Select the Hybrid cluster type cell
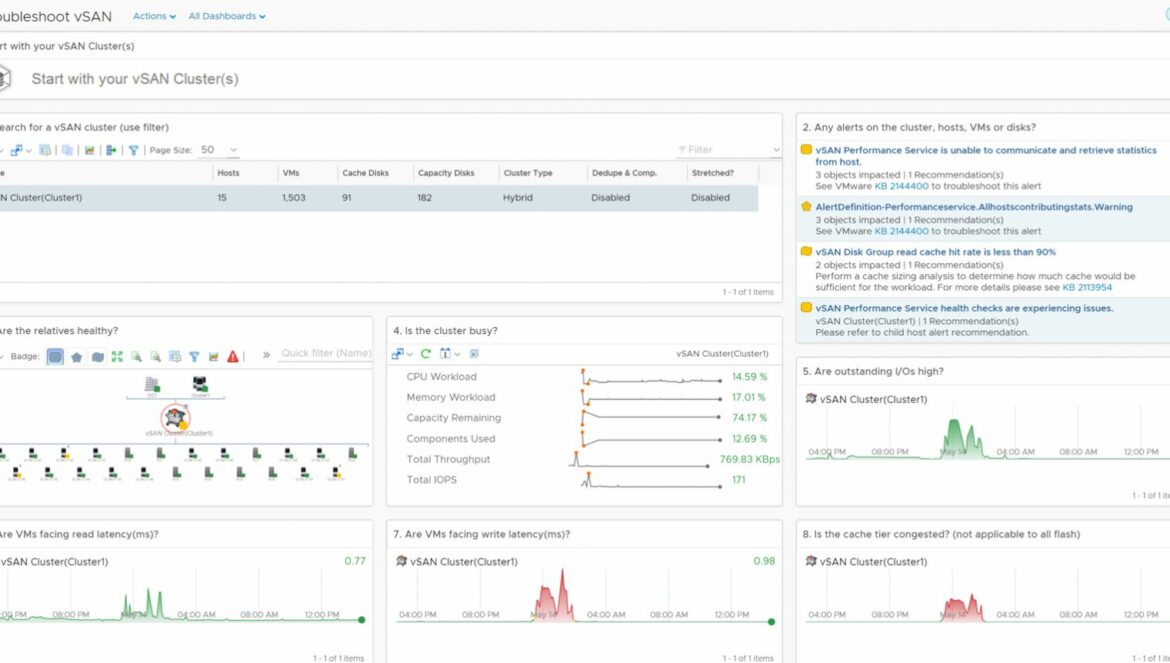 point(518,198)
